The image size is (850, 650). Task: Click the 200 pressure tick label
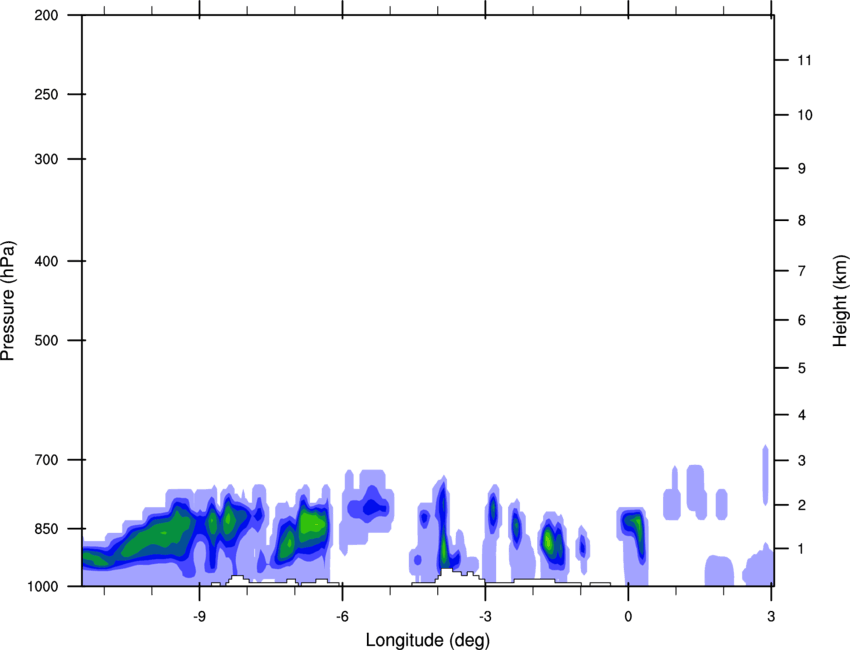pos(46,15)
